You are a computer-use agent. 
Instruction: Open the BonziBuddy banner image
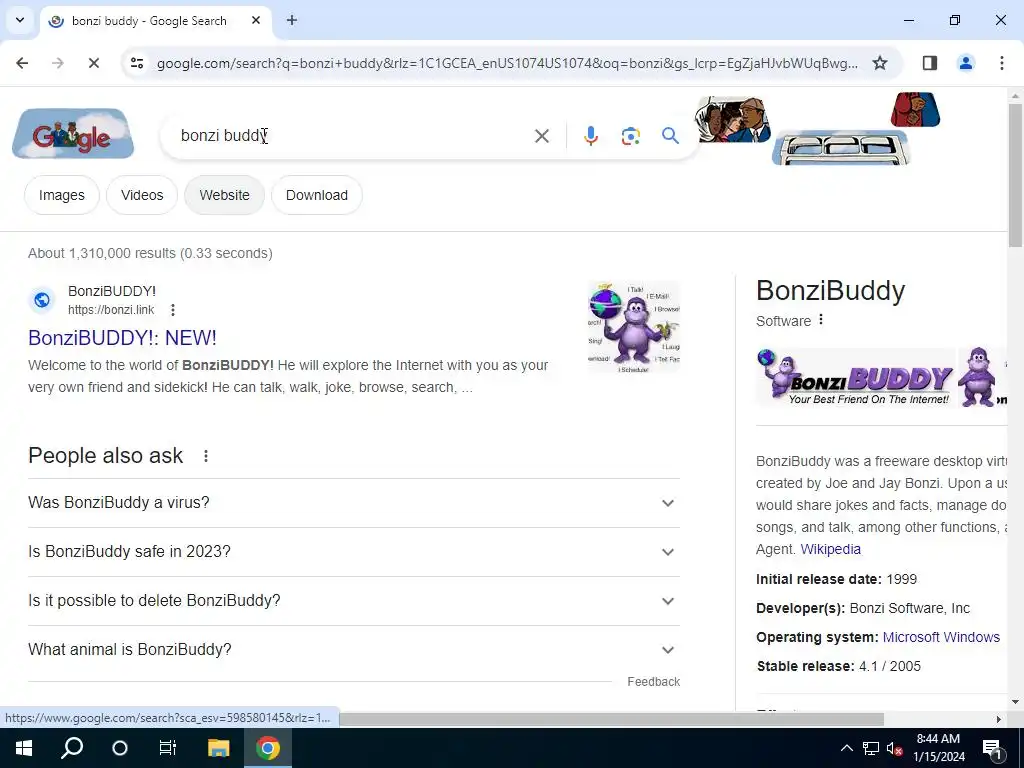point(856,378)
